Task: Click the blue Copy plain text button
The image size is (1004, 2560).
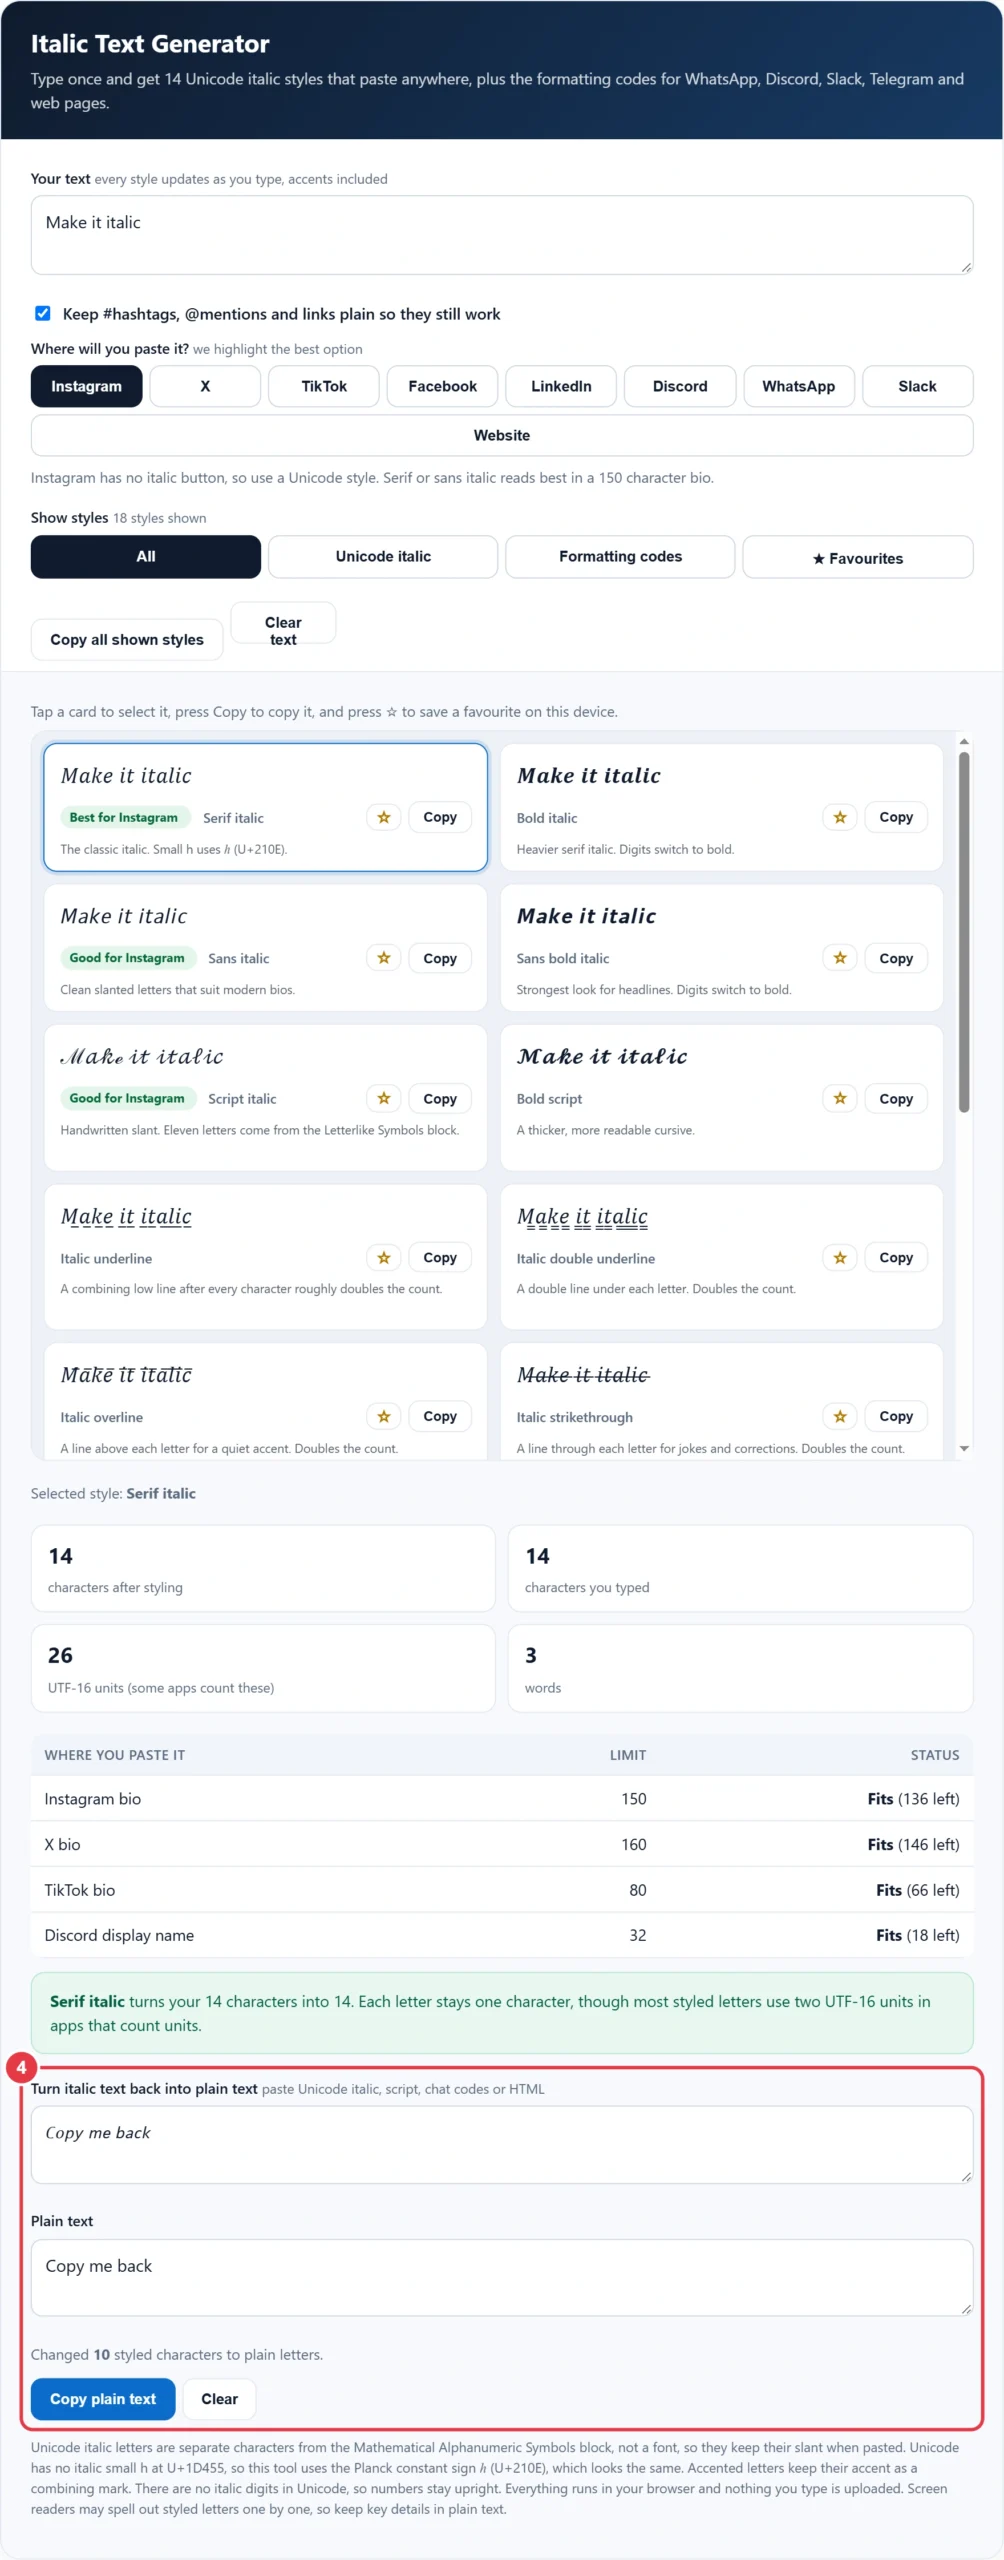Action: (x=103, y=2399)
